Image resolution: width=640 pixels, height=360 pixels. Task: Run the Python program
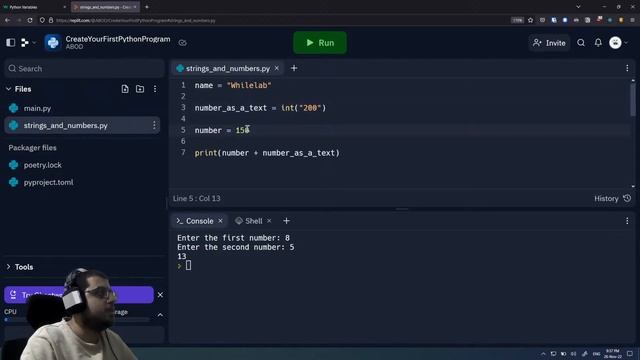click(320, 42)
